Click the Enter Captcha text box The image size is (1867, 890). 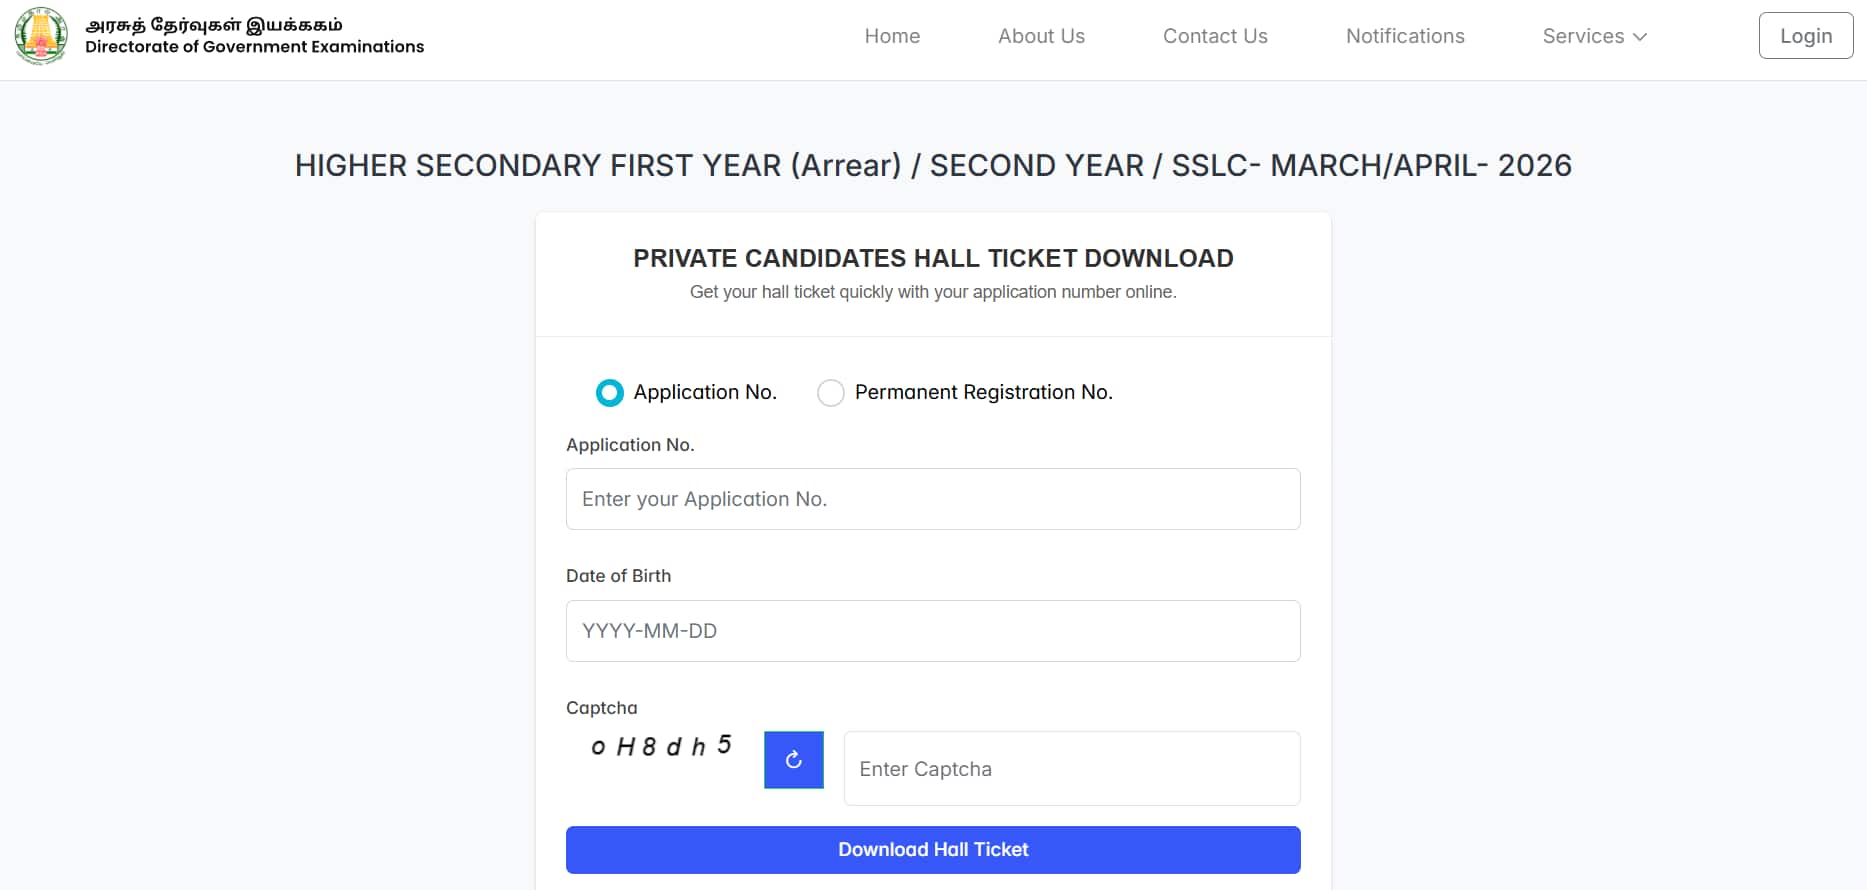pyautogui.click(x=1072, y=768)
